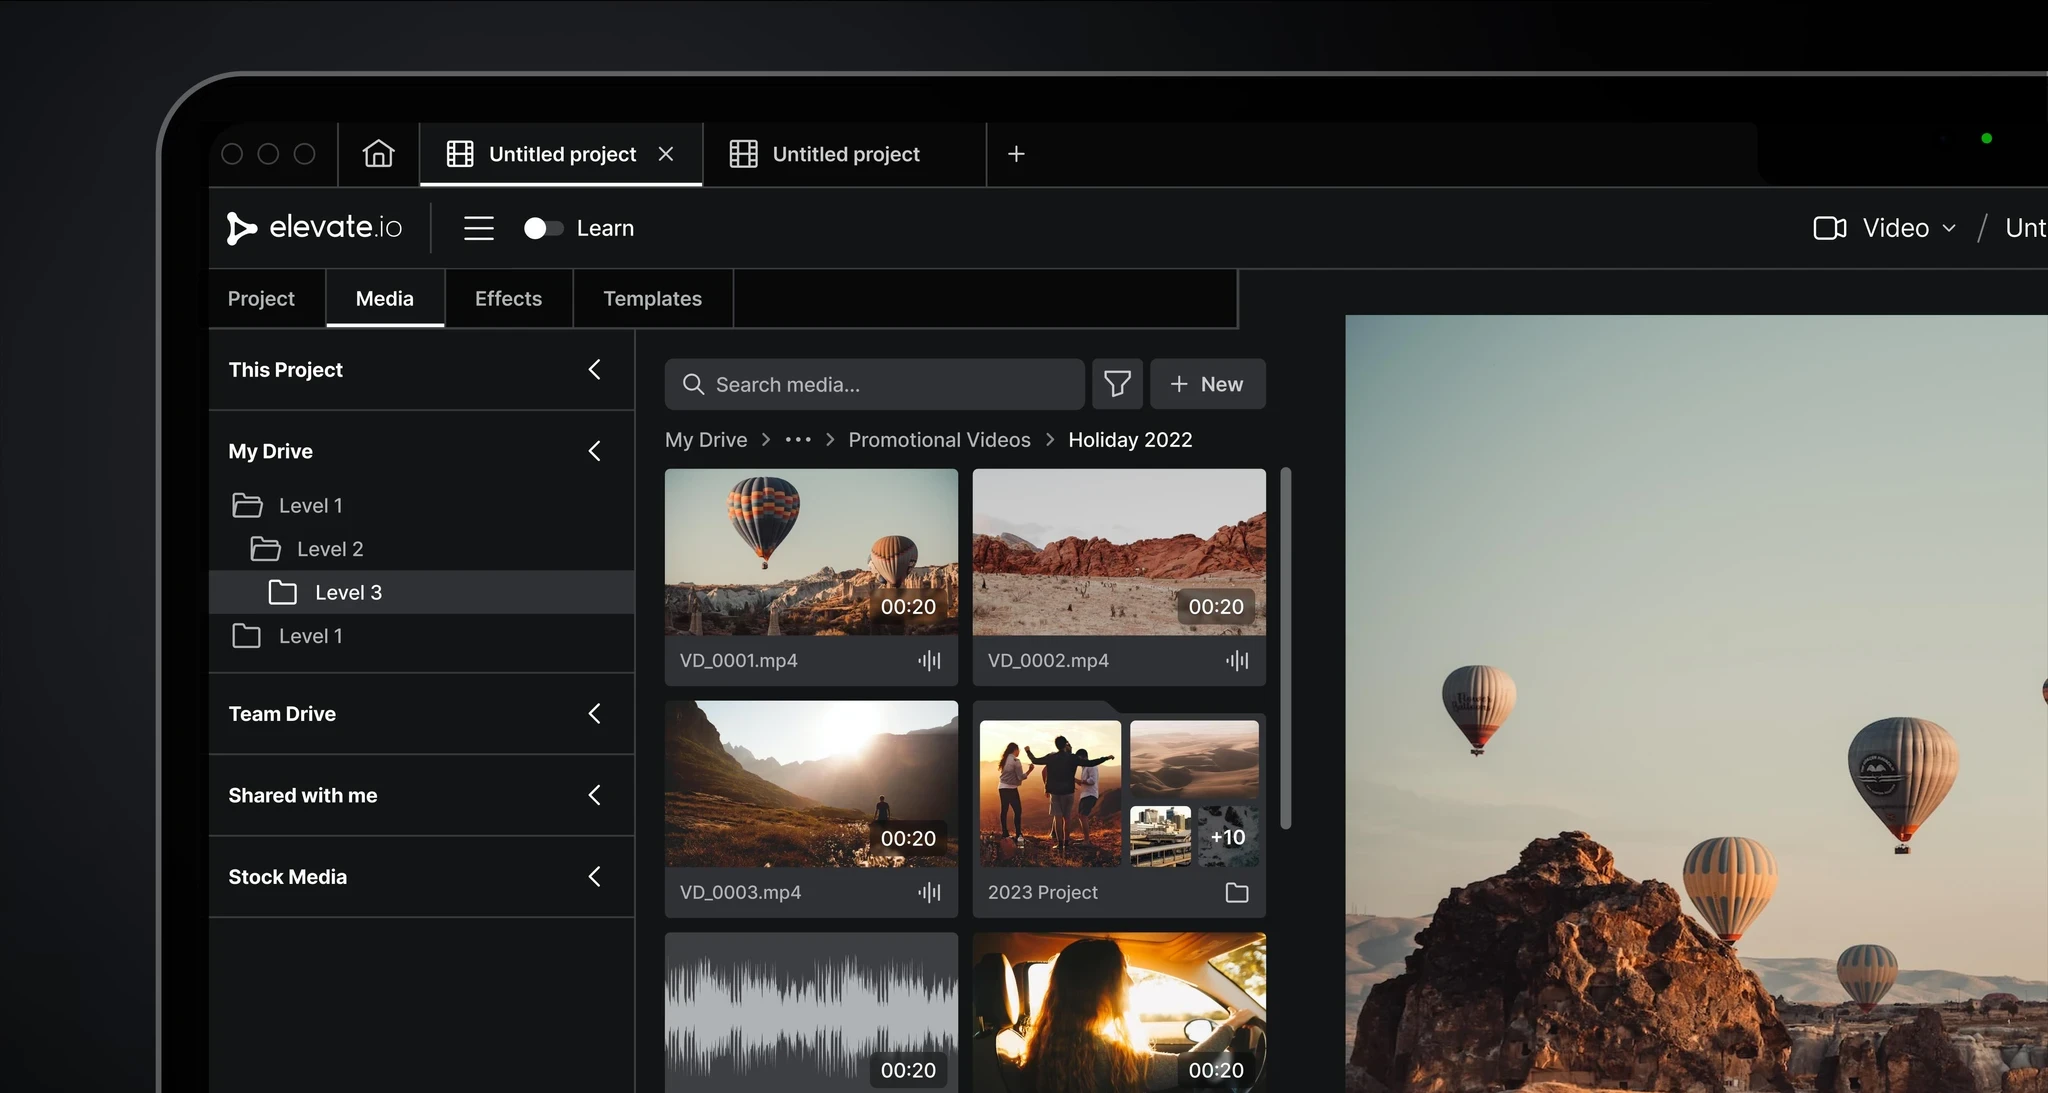Select the Level 3 folder

pyautogui.click(x=347, y=592)
